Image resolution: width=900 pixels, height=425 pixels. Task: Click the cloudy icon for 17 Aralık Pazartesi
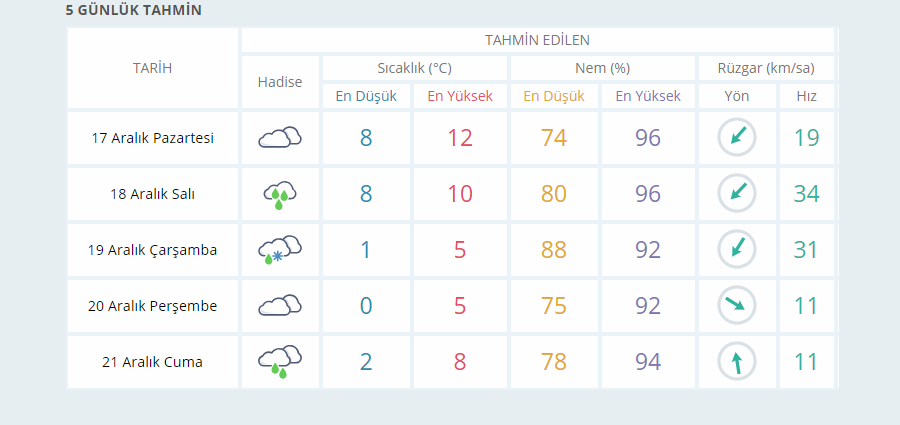[x=280, y=137]
